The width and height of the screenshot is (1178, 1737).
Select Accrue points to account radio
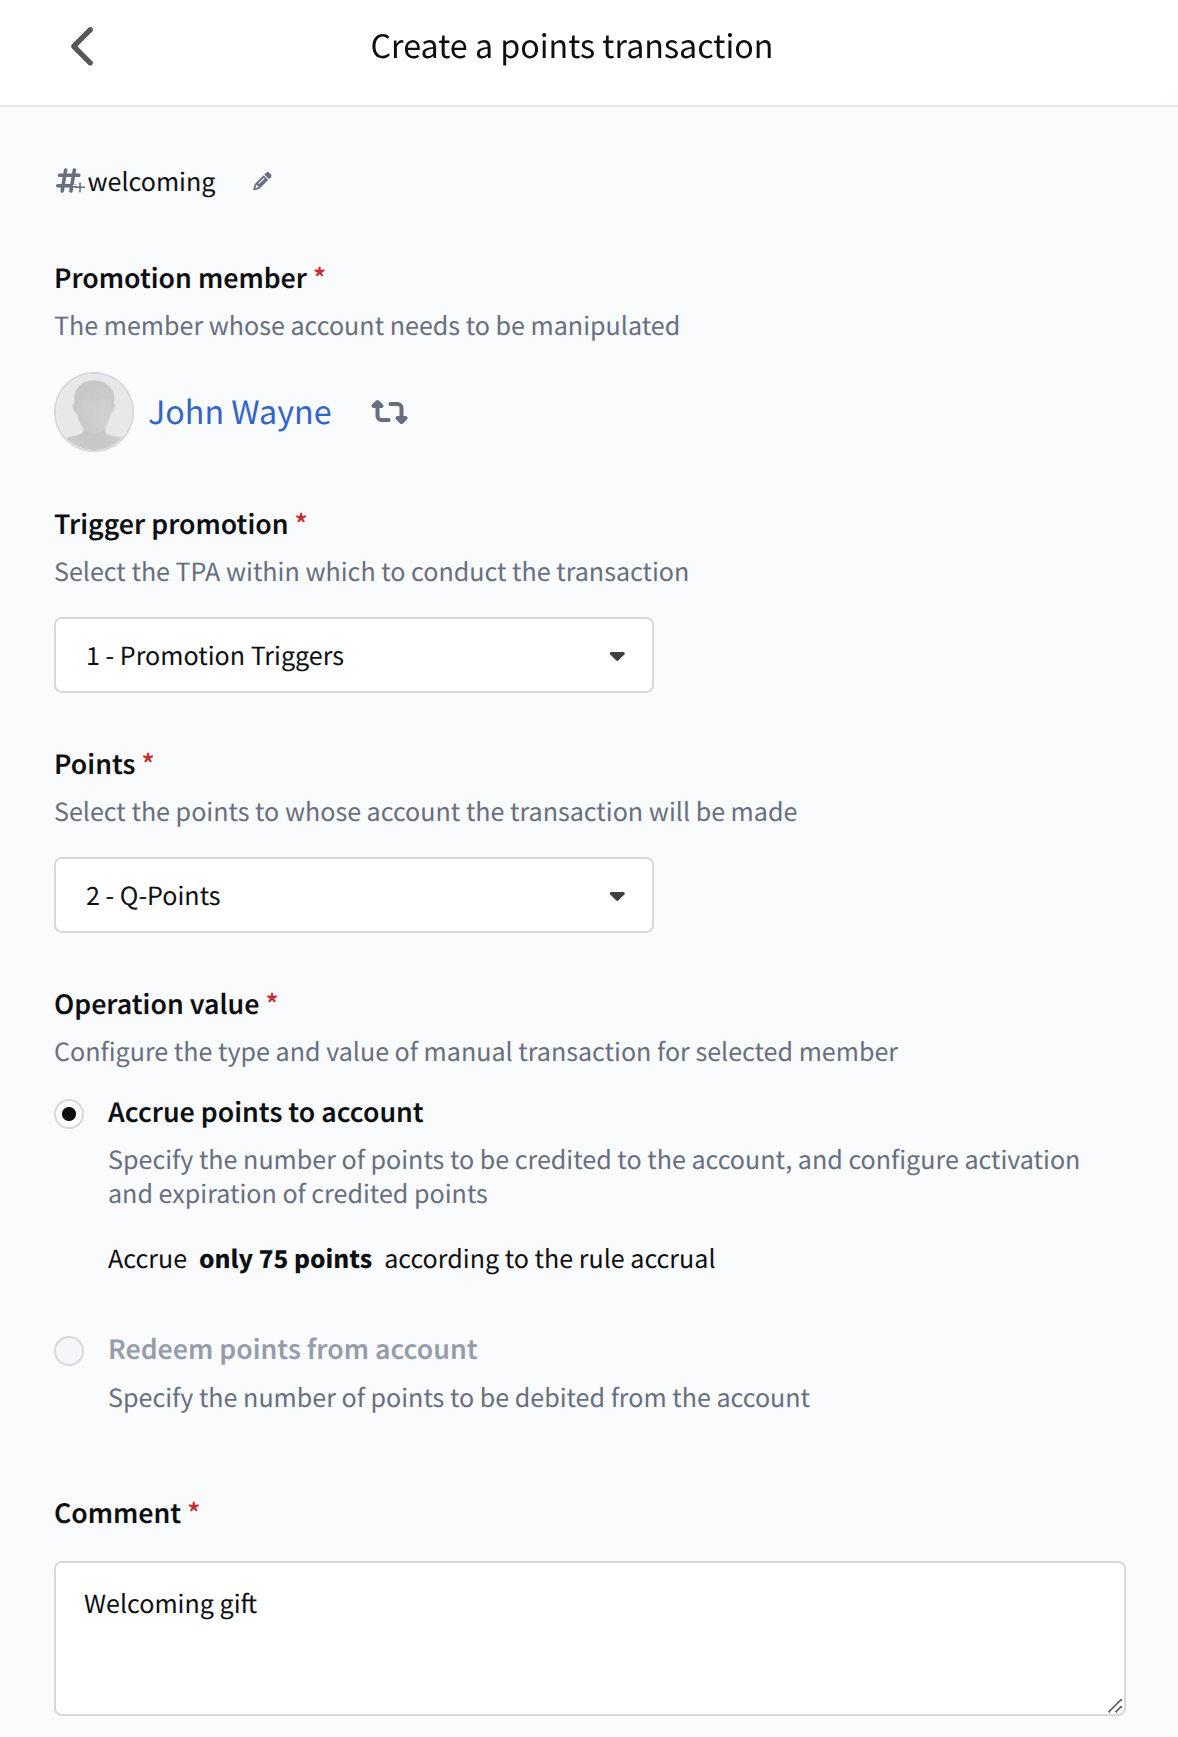[x=69, y=1113]
